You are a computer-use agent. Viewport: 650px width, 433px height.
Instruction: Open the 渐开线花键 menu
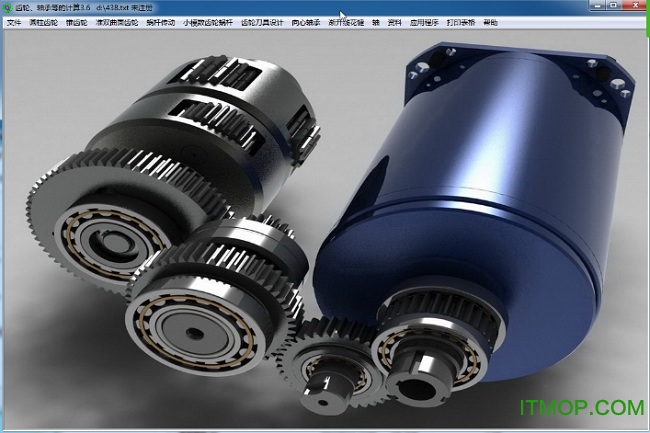[x=347, y=22]
